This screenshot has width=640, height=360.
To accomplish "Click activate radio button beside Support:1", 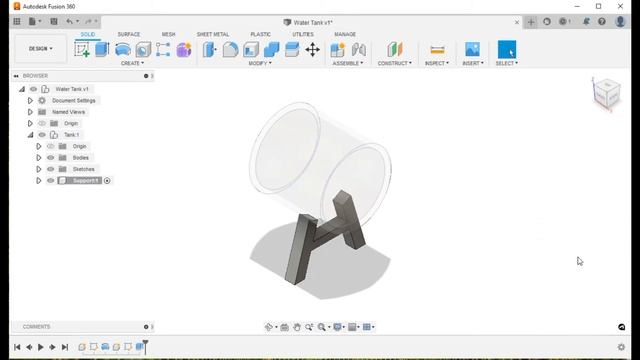I will click(x=107, y=180).
